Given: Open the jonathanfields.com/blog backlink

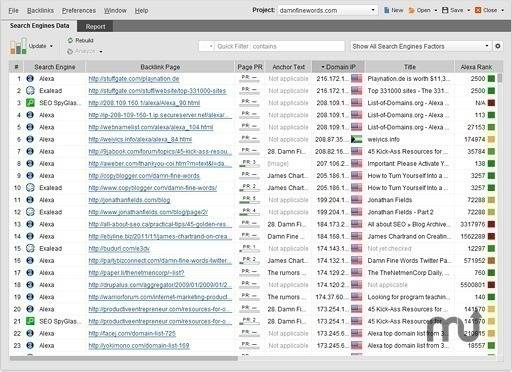Looking at the screenshot, I should click(129, 200).
